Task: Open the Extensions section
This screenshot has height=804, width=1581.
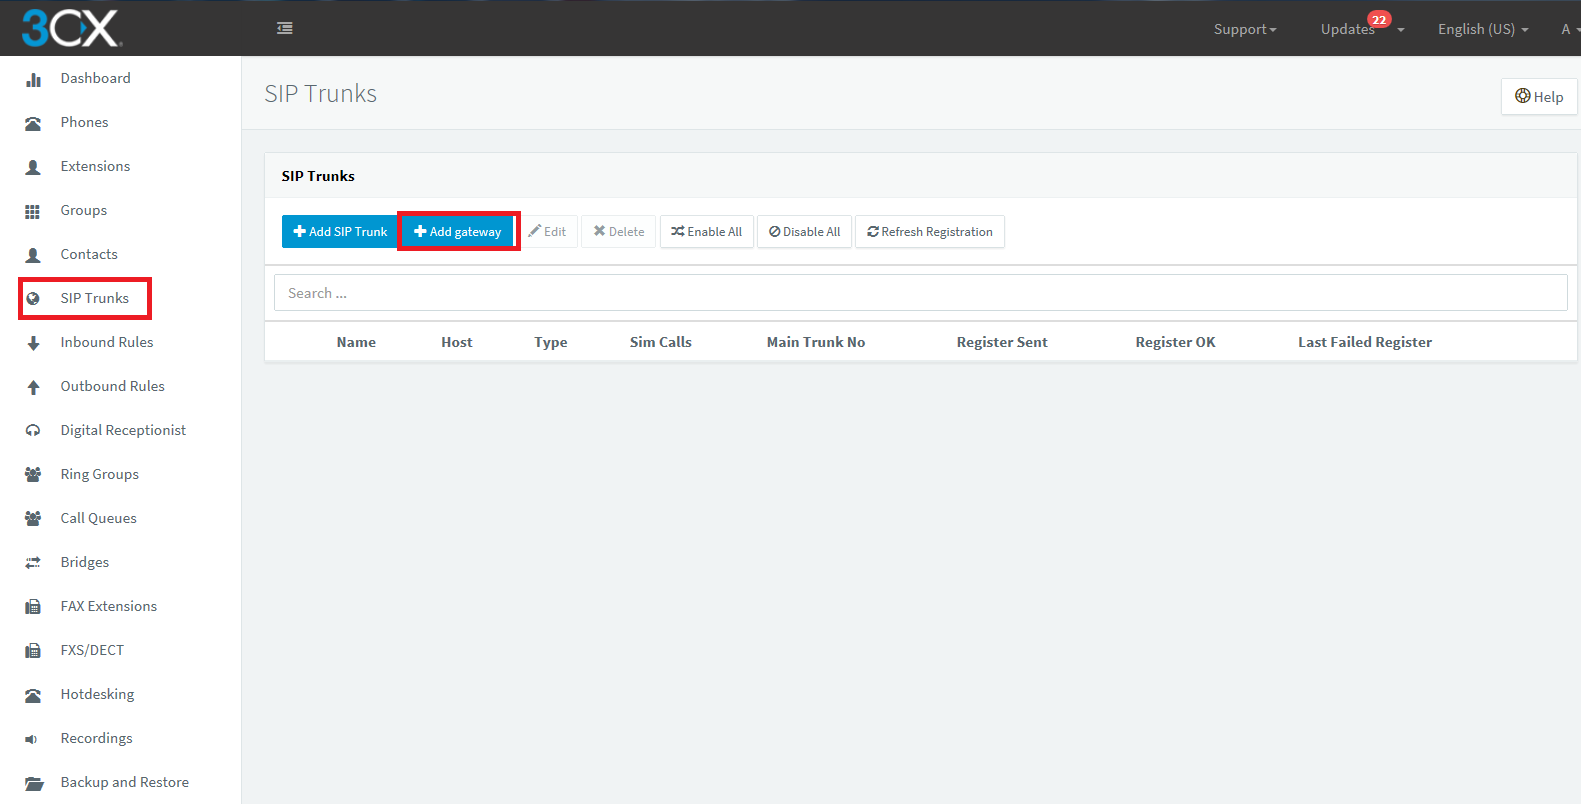Action: pyautogui.click(x=95, y=166)
